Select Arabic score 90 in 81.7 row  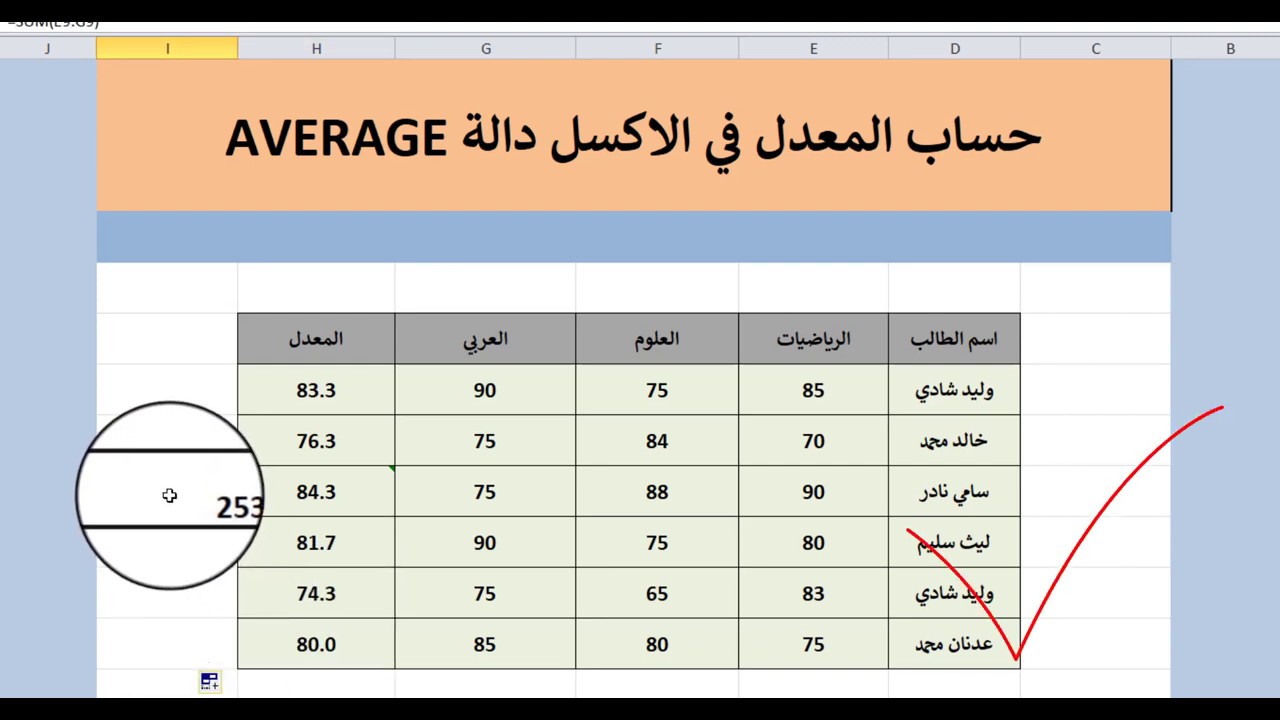click(485, 542)
